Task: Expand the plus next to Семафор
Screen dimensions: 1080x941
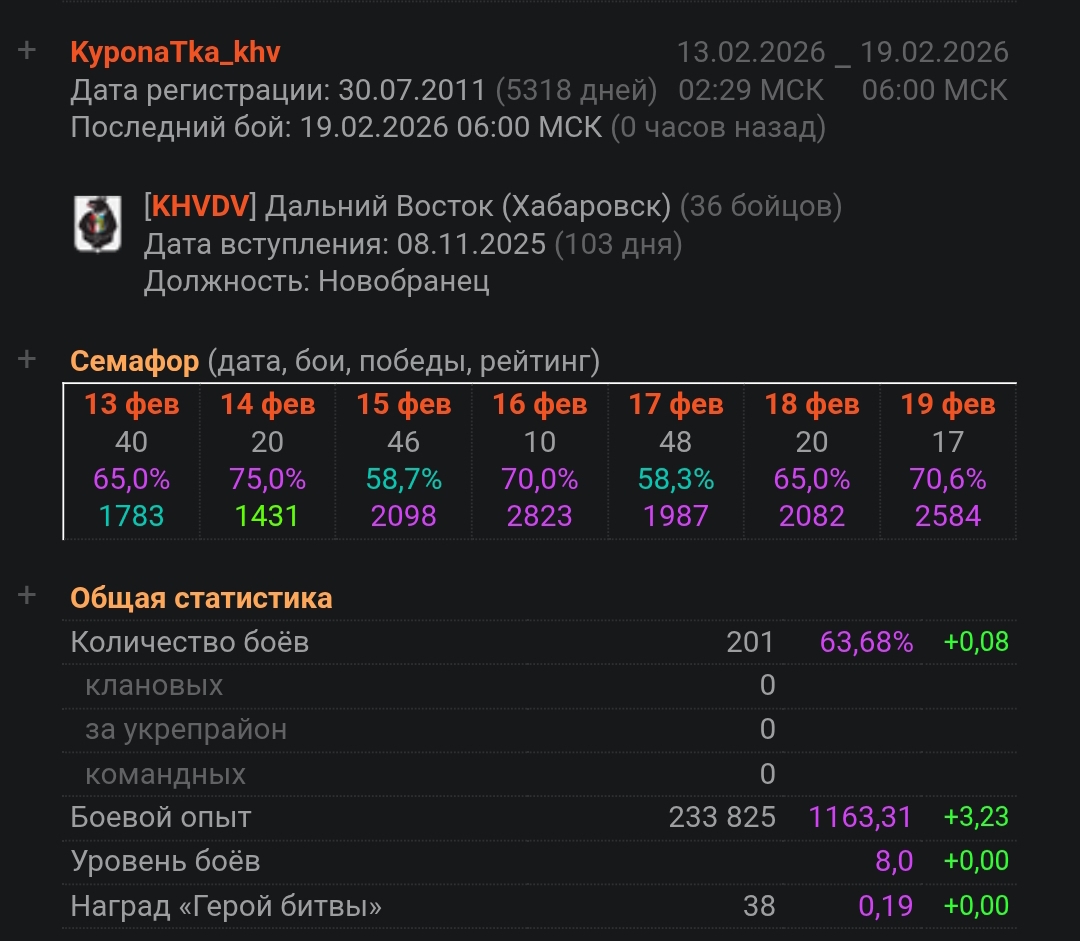Action: coord(27,359)
